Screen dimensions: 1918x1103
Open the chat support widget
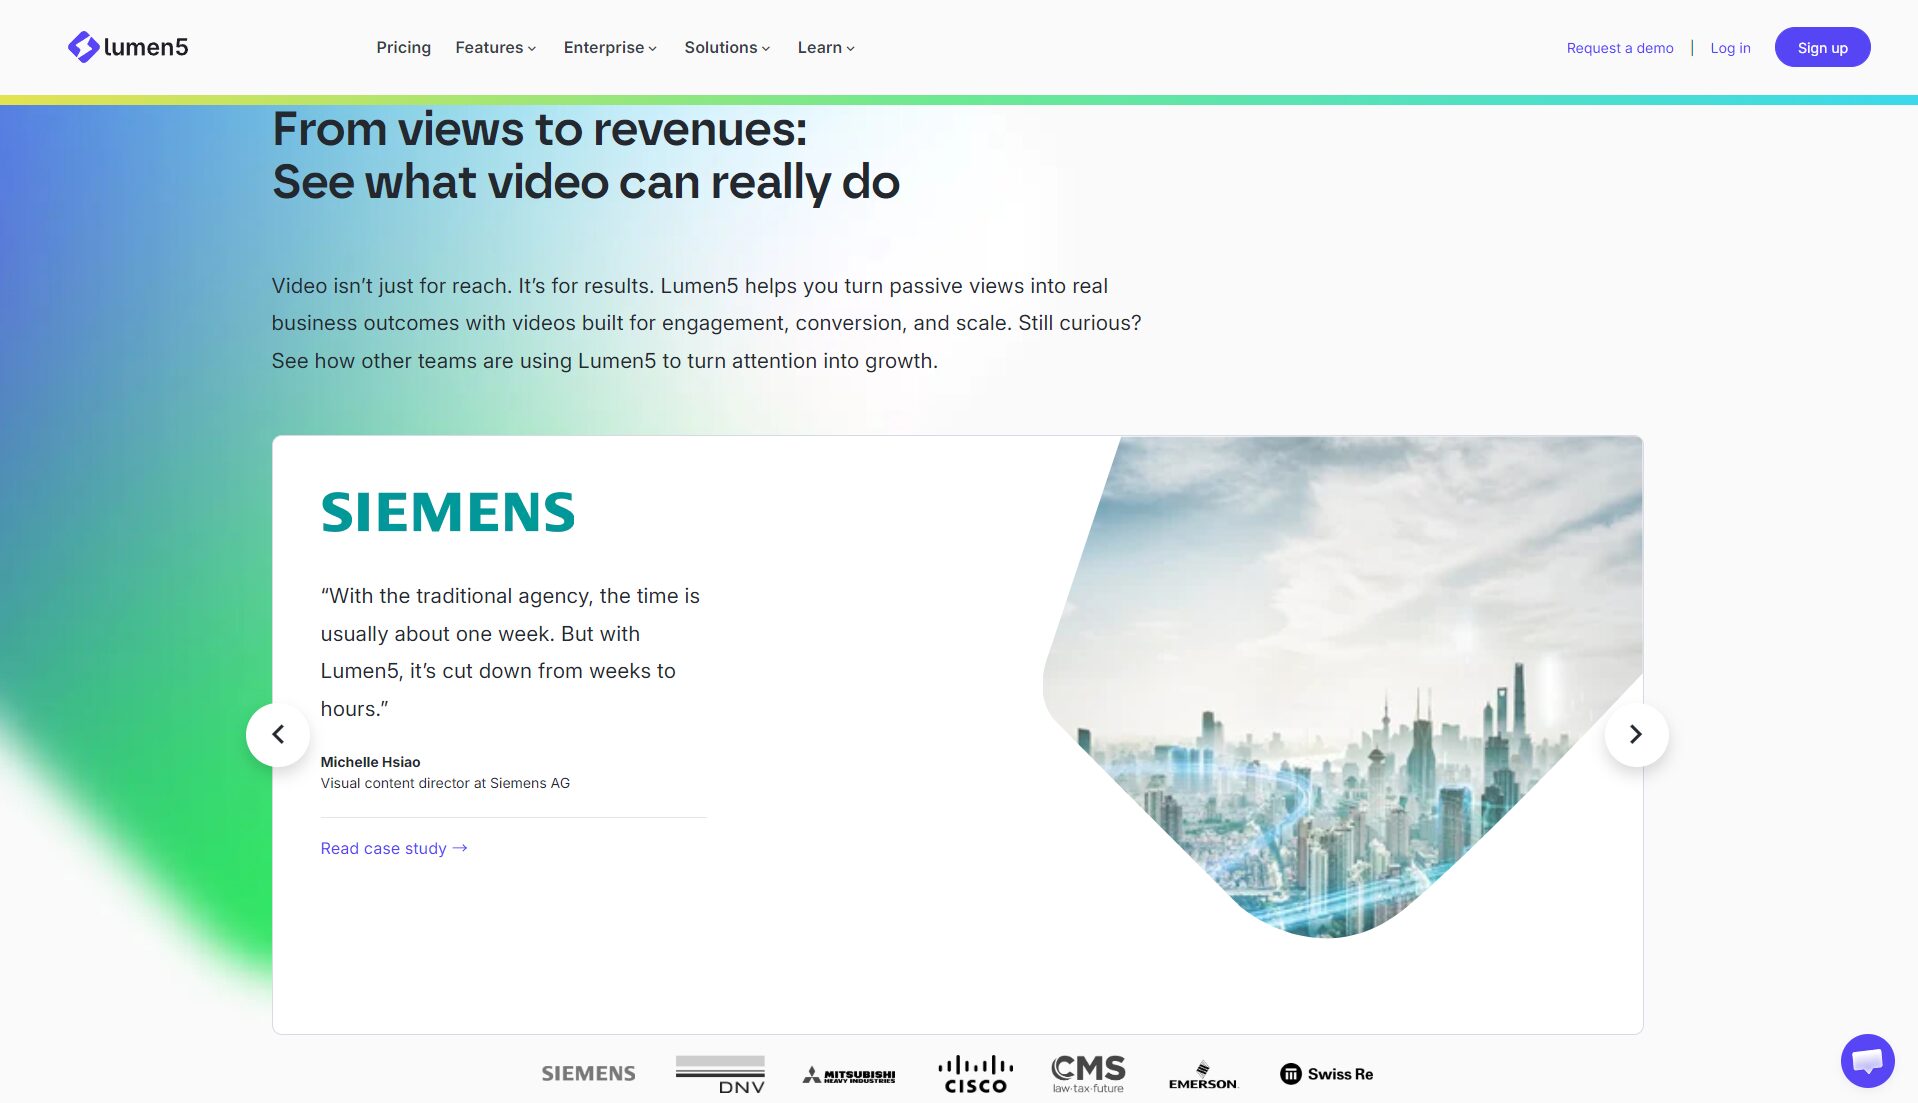(x=1866, y=1060)
